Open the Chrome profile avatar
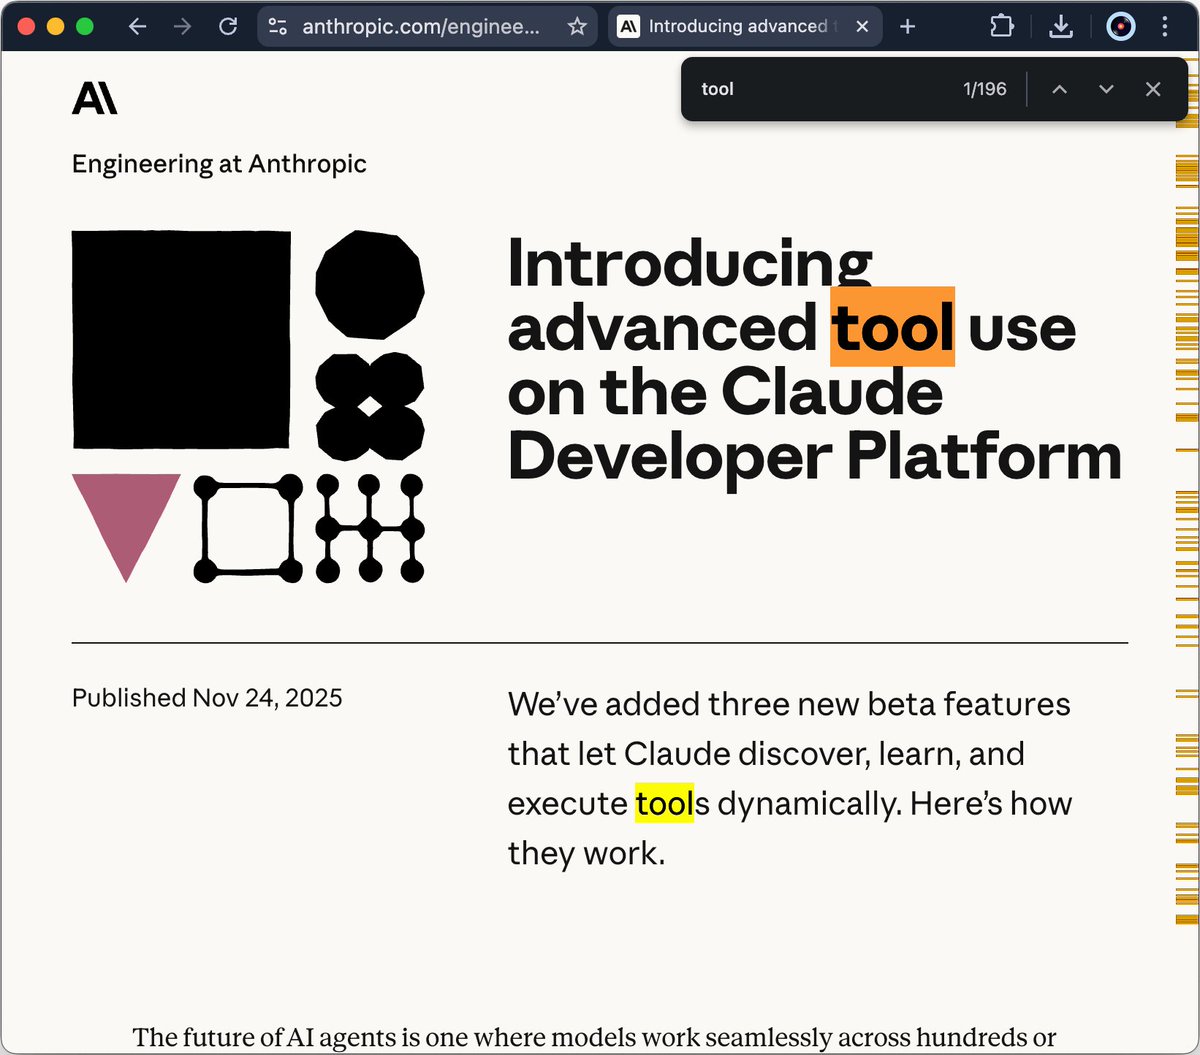Viewport: 1200px width, 1055px height. point(1121,27)
